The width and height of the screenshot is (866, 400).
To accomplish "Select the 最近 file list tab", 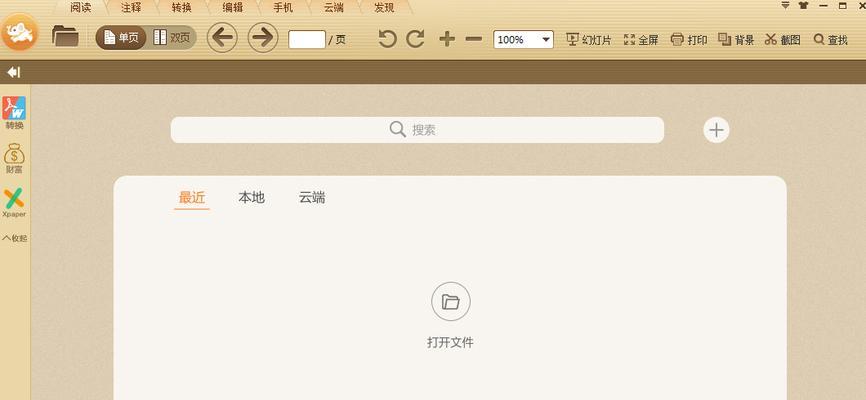I will [192, 197].
